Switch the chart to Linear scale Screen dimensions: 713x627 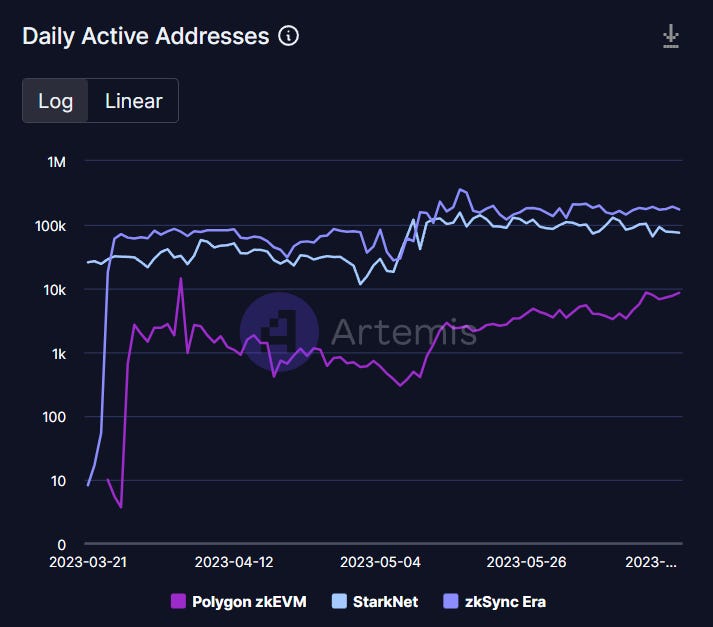(134, 100)
